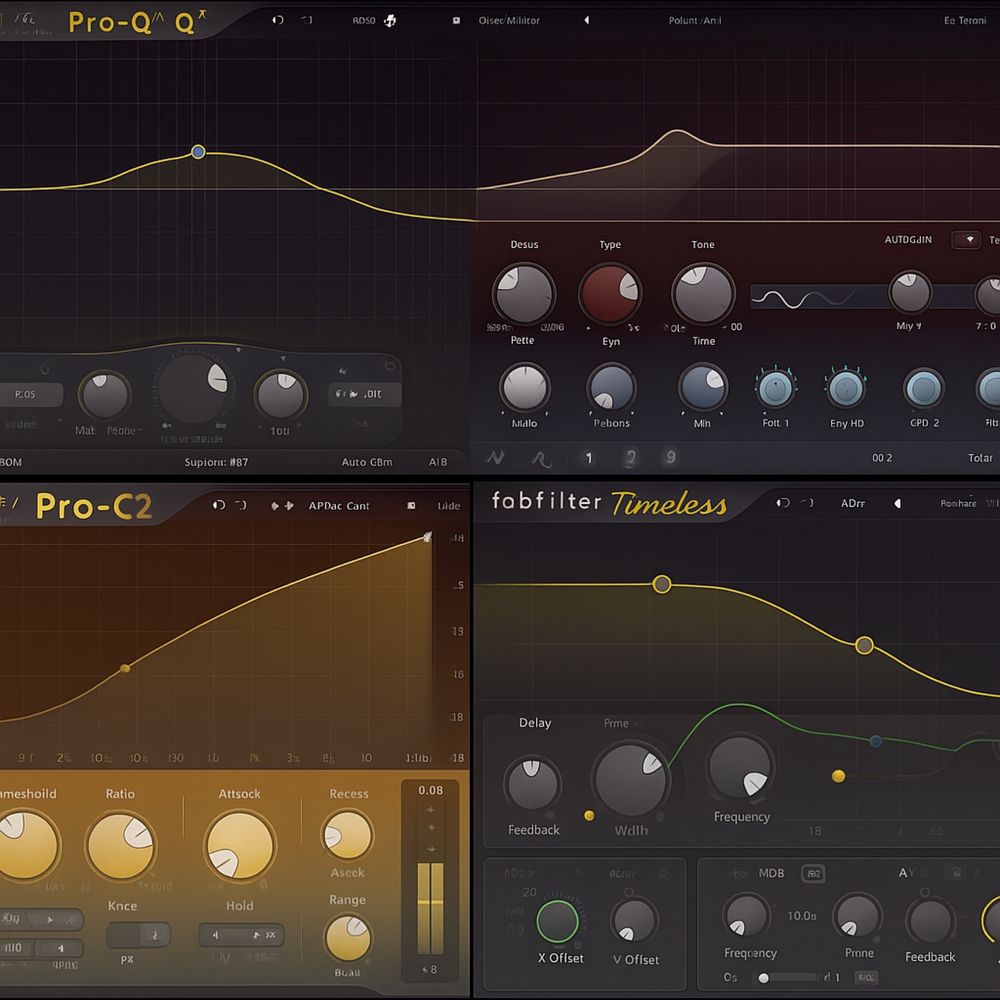Click the undo icon in the Pro-C2 header
This screenshot has height=1000, width=1000.
(x=219, y=505)
